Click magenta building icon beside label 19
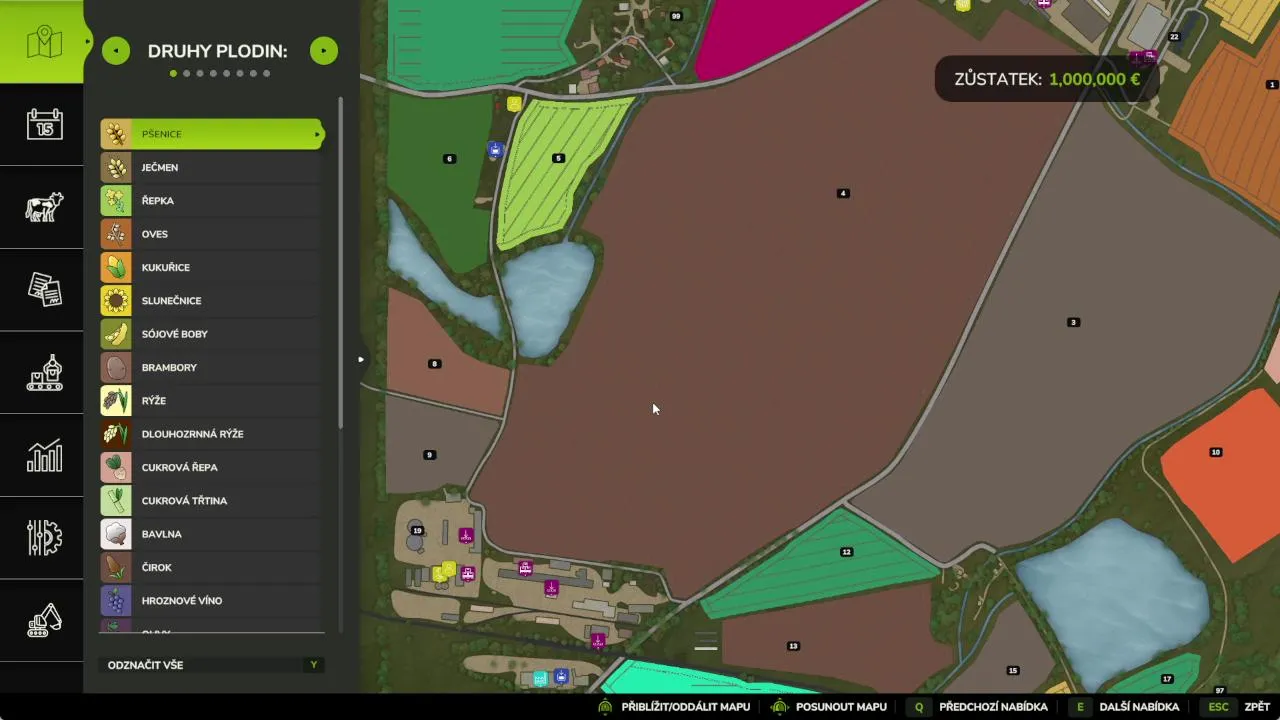The image size is (1280, 720). click(466, 535)
